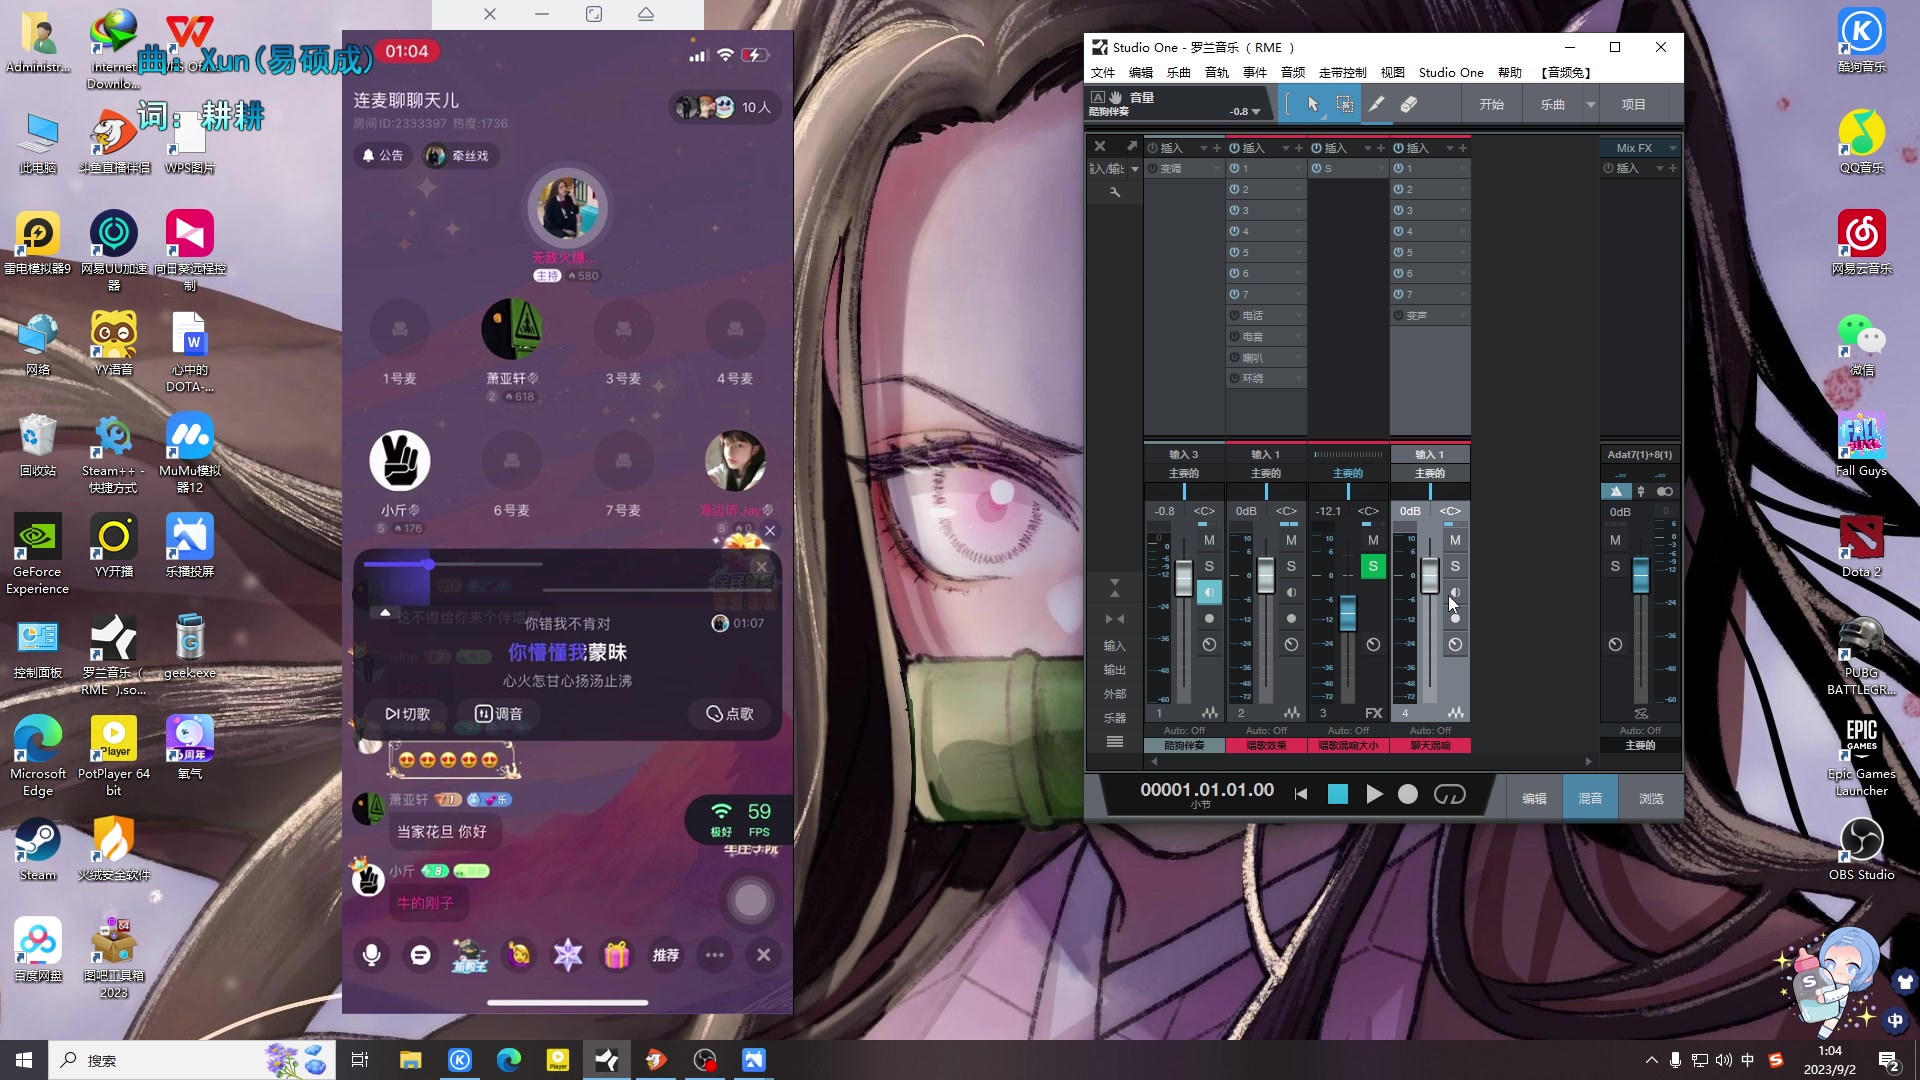The width and height of the screenshot is (1920, 1080).
Task: Click mixer horizontal scrollbar right arrow
Action: (1588, 762)
